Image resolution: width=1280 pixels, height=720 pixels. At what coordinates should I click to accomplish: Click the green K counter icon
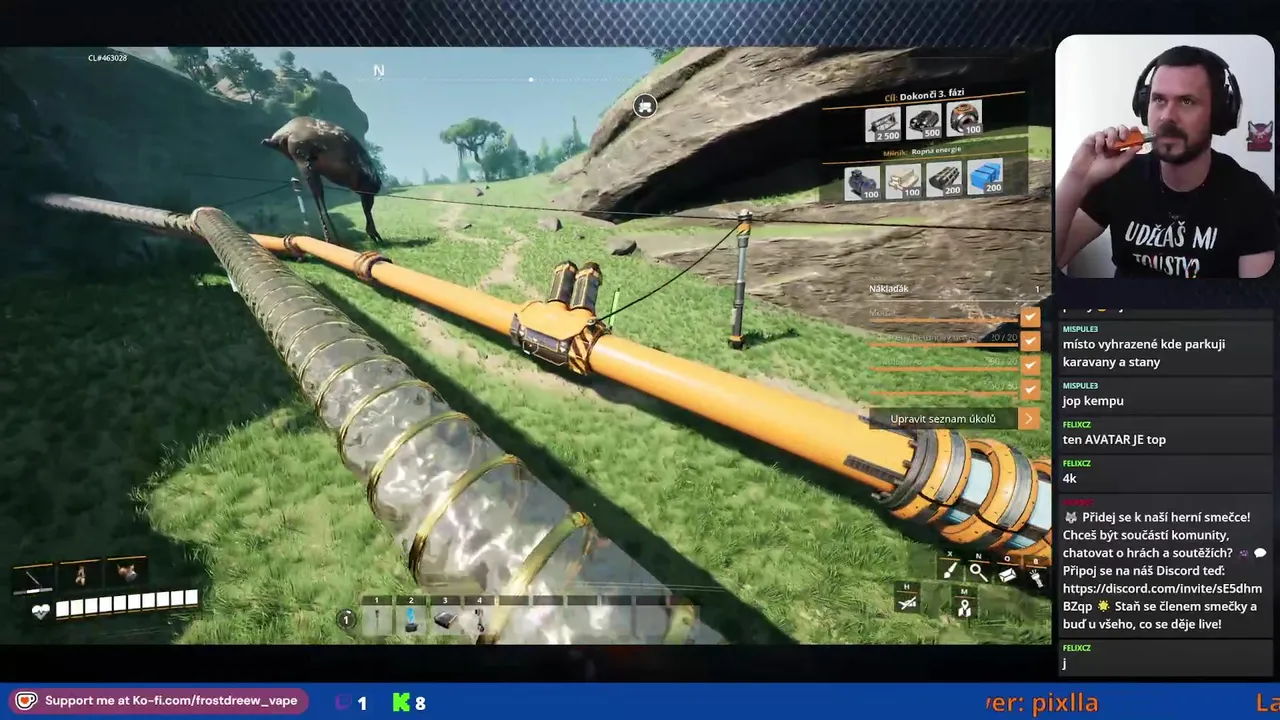[401, 702]
